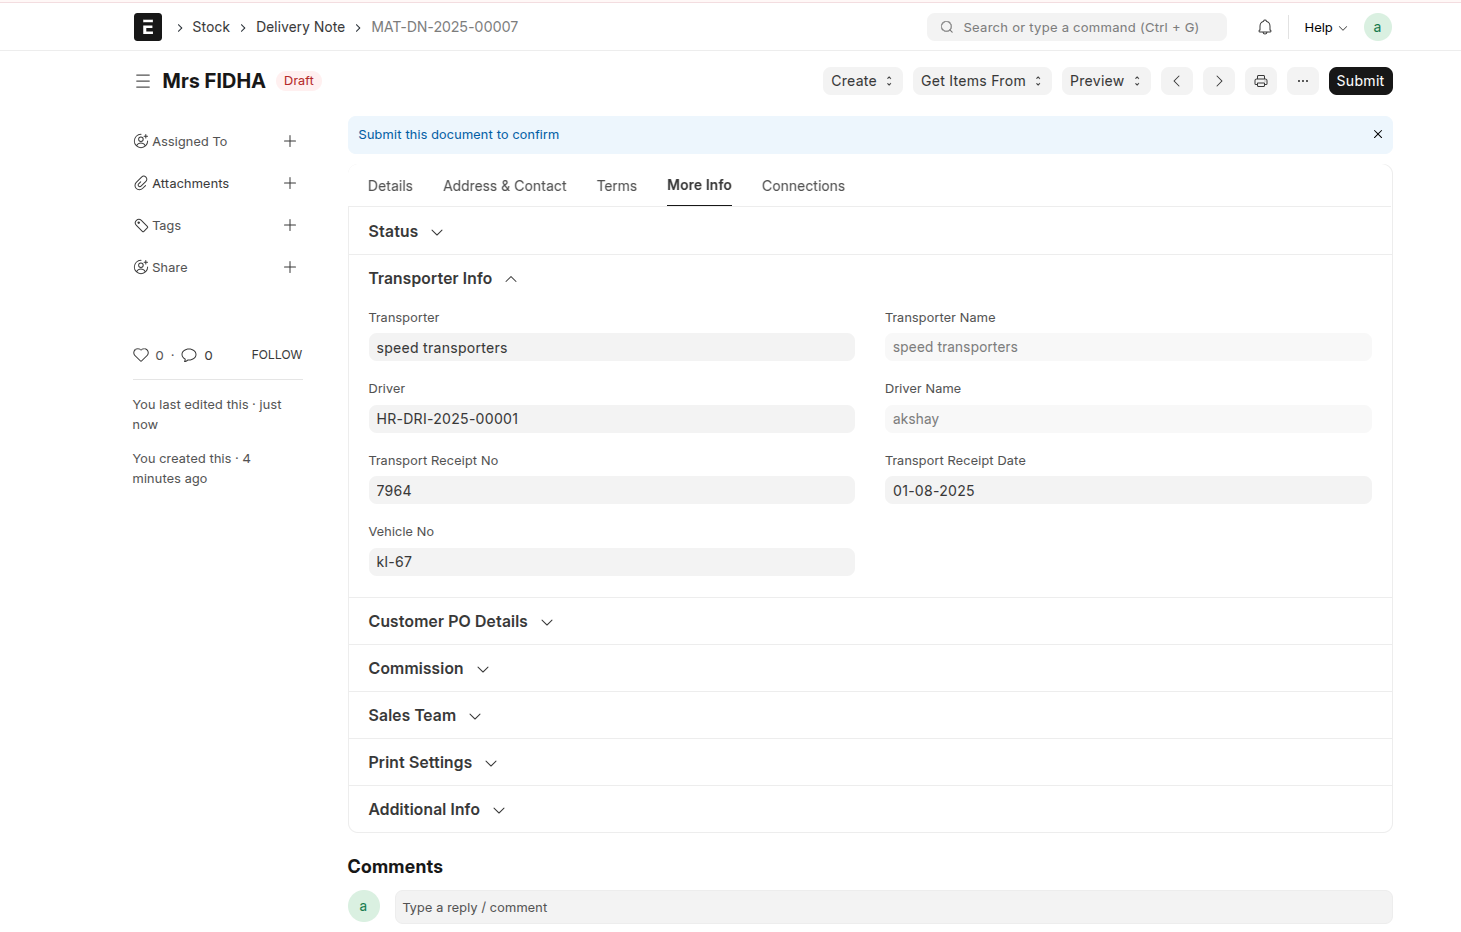Add a tag with plus icon
This screenshot has width=1461, height=932.
289,225
